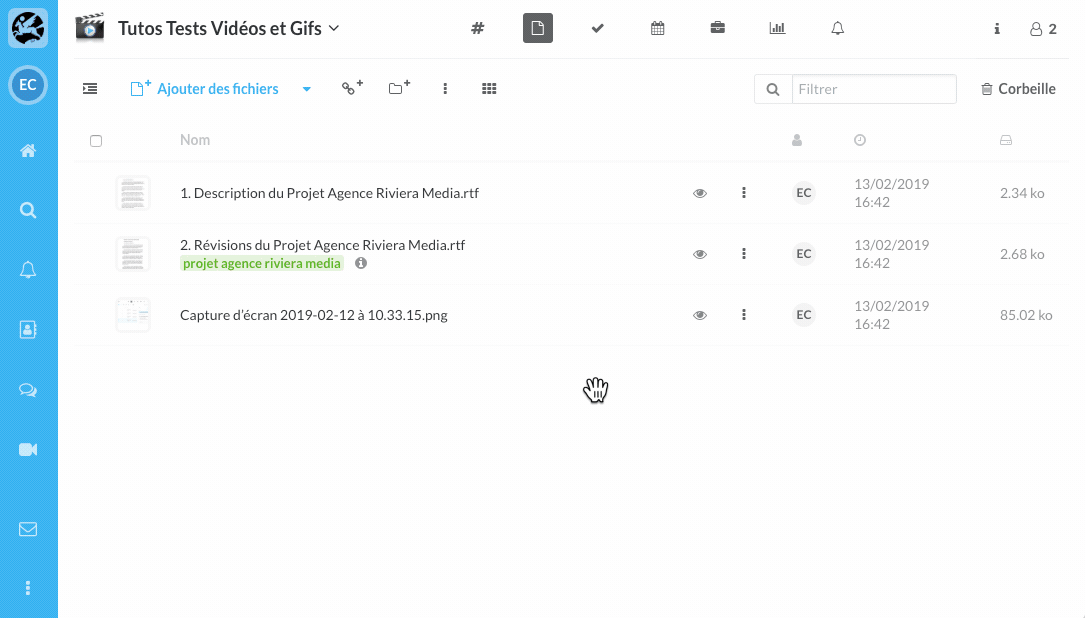The height and width of the screenshot is (618, 1085).
Task: Open more options for Révisions du Projet file
Action: point(744,254)
